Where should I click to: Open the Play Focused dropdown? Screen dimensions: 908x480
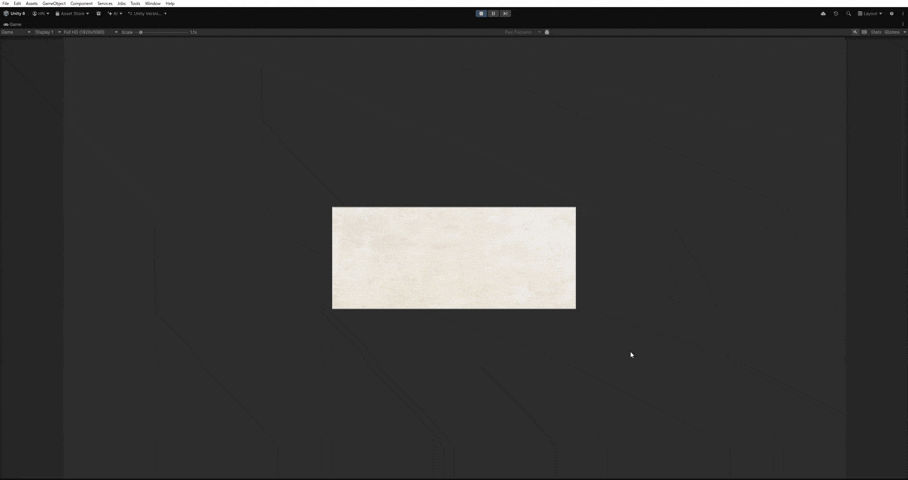click(x=522, y=32)
